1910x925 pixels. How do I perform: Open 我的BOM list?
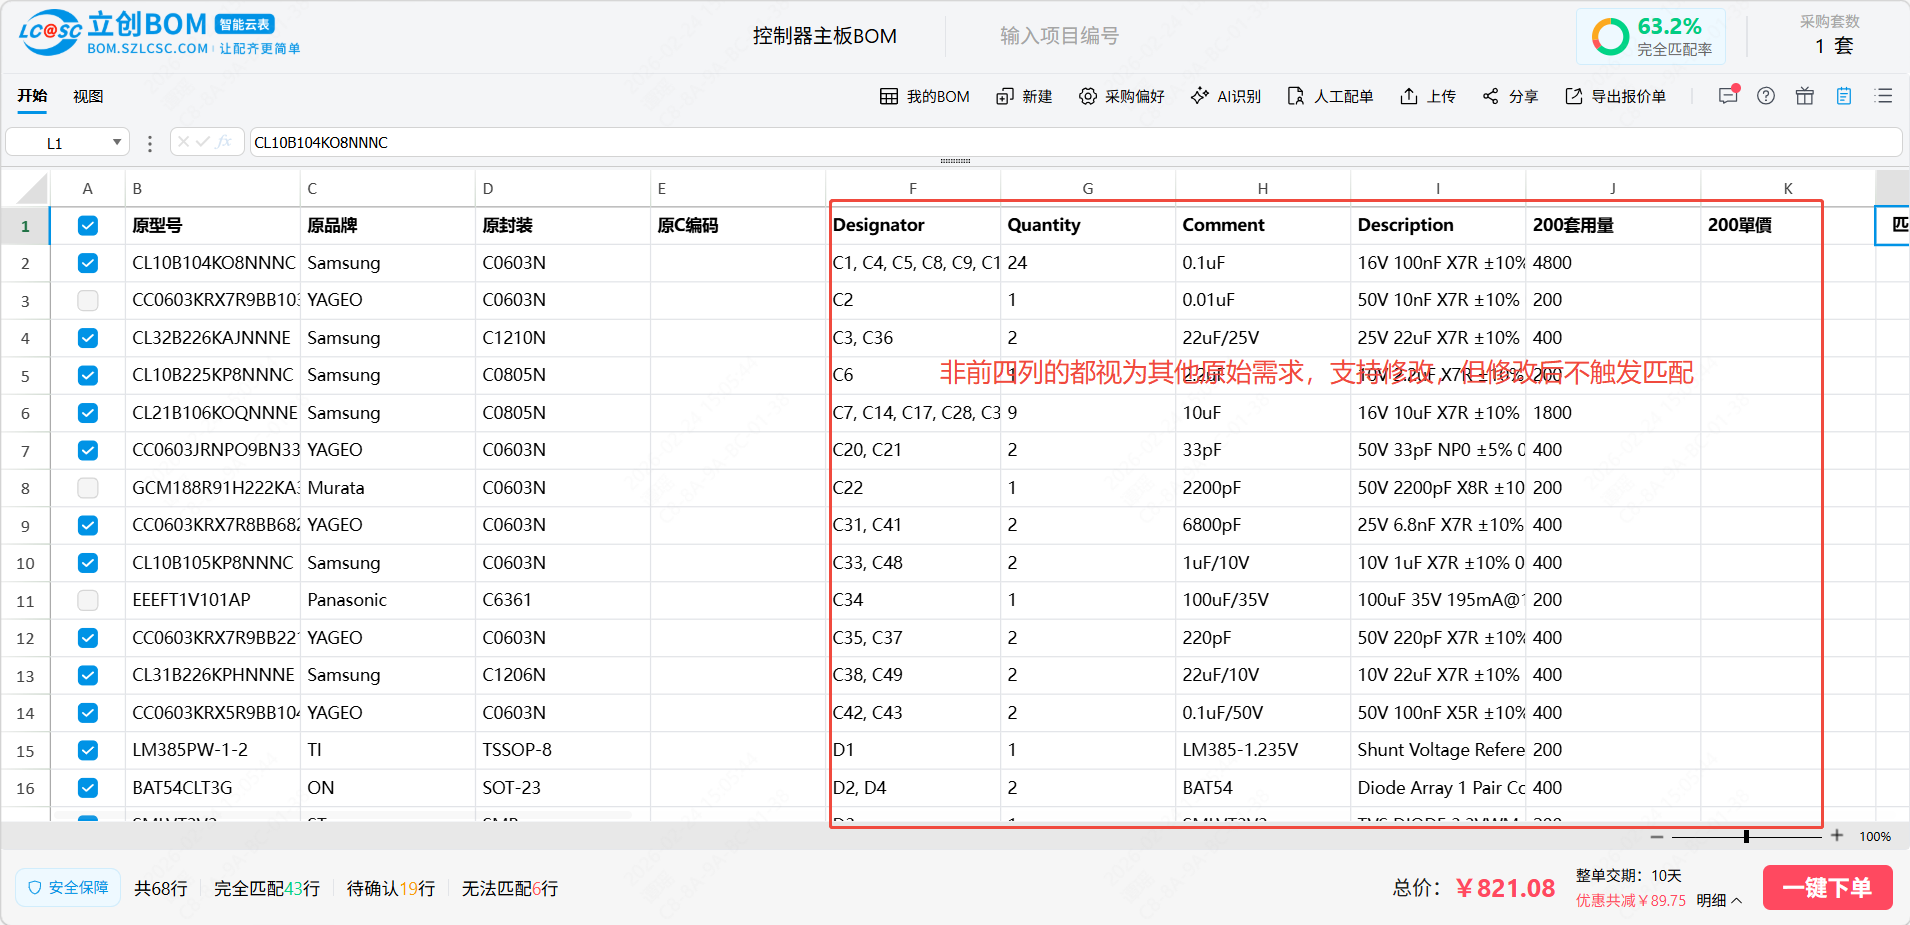point(924,96)
